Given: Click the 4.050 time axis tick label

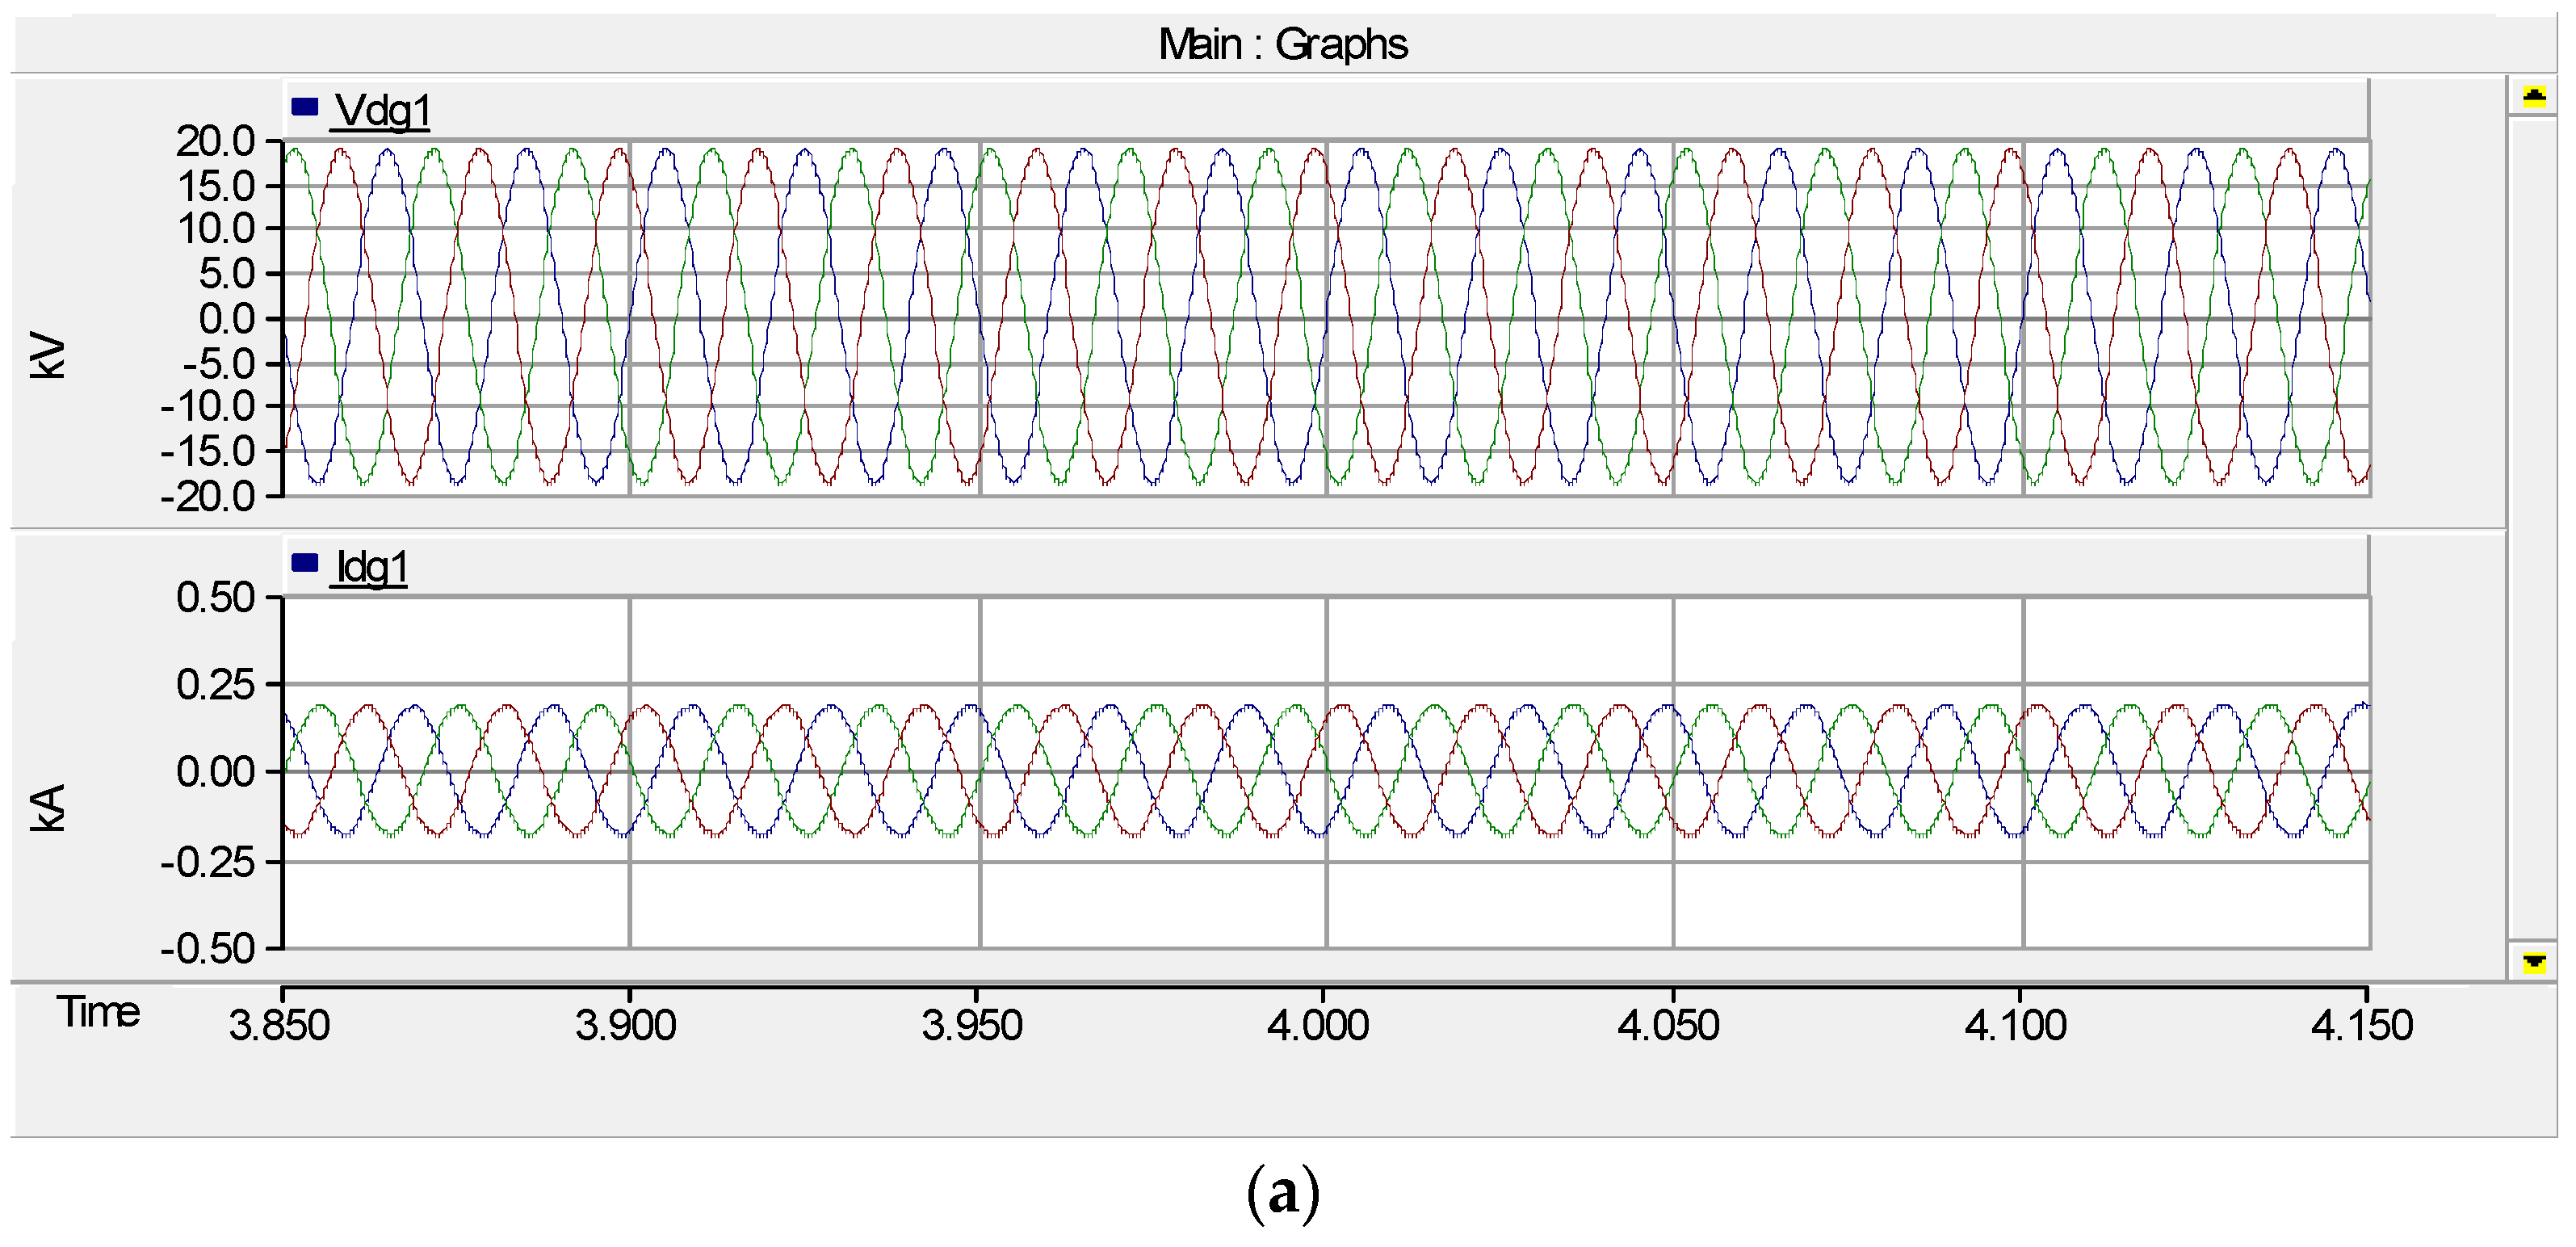Looking at the screenshot, I should click(x=1668, y=1025).
